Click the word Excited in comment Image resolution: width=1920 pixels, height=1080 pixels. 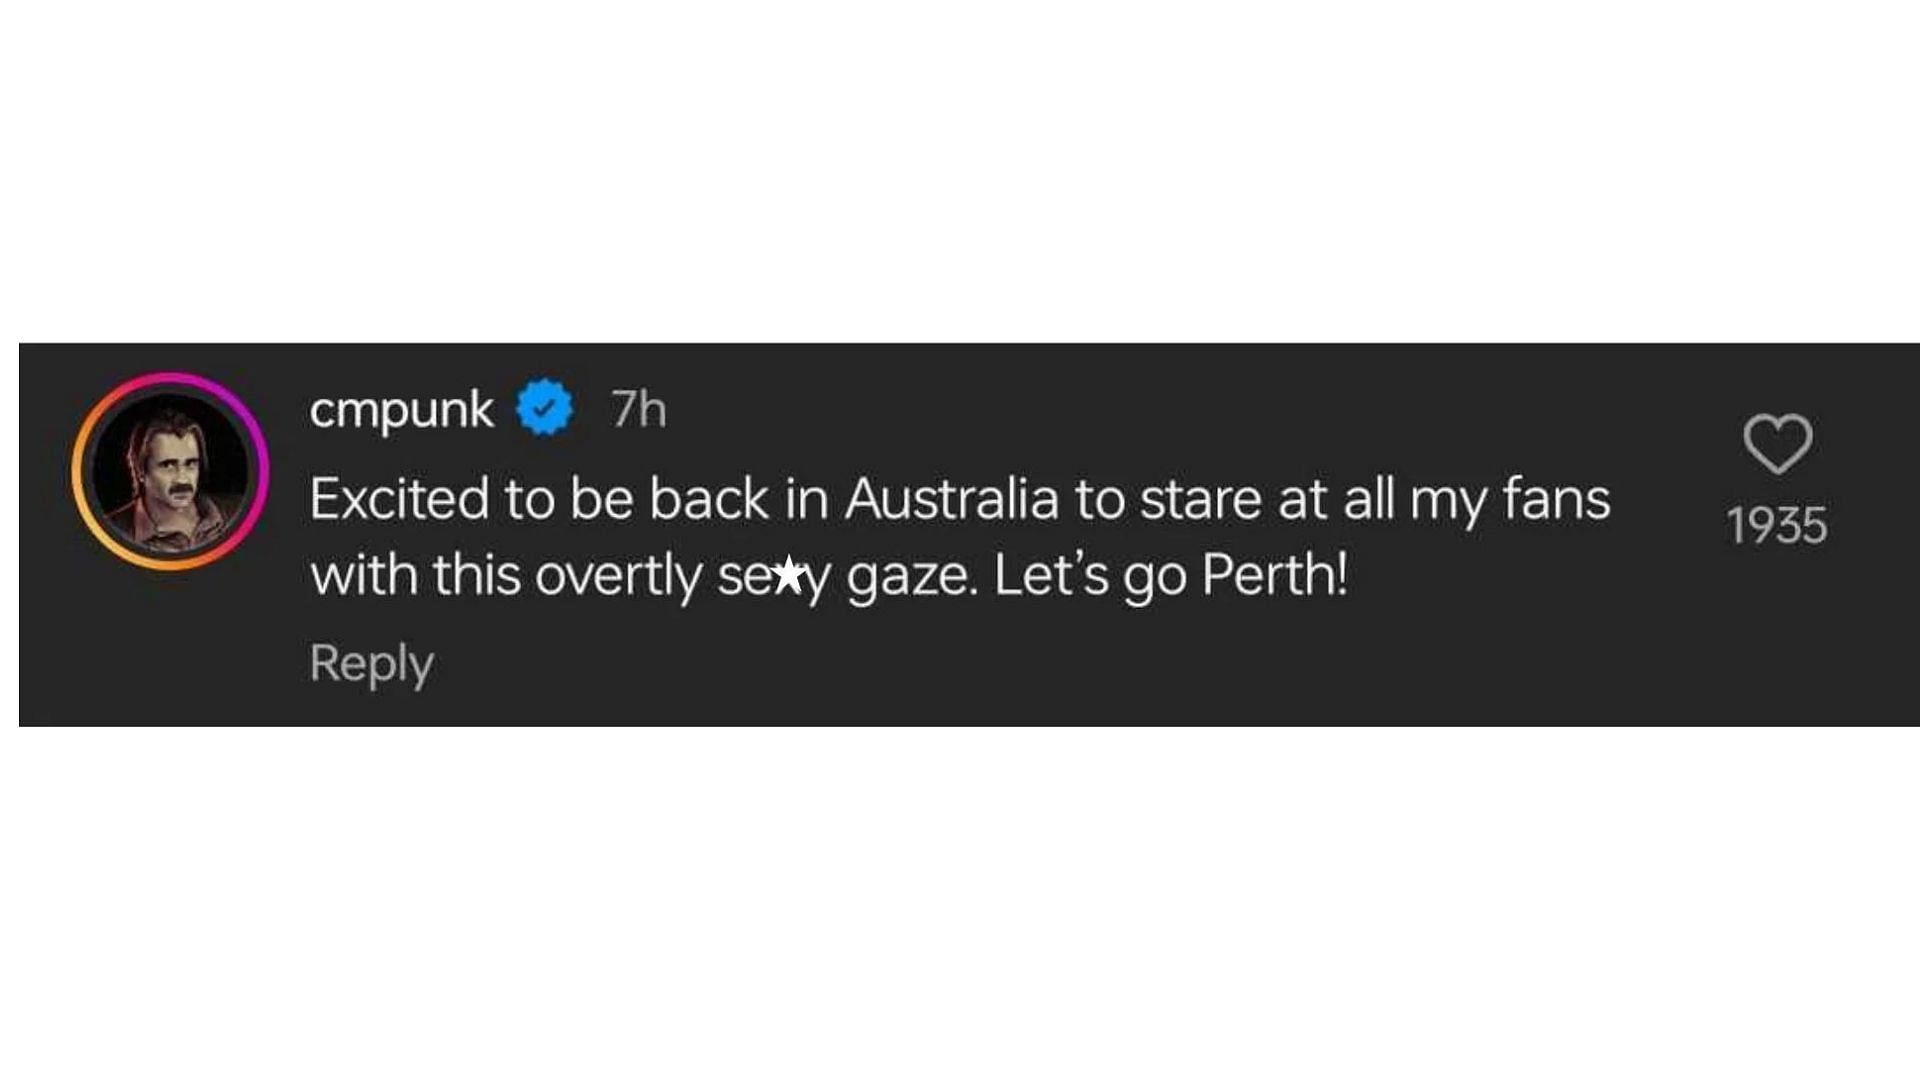(398, 498)
